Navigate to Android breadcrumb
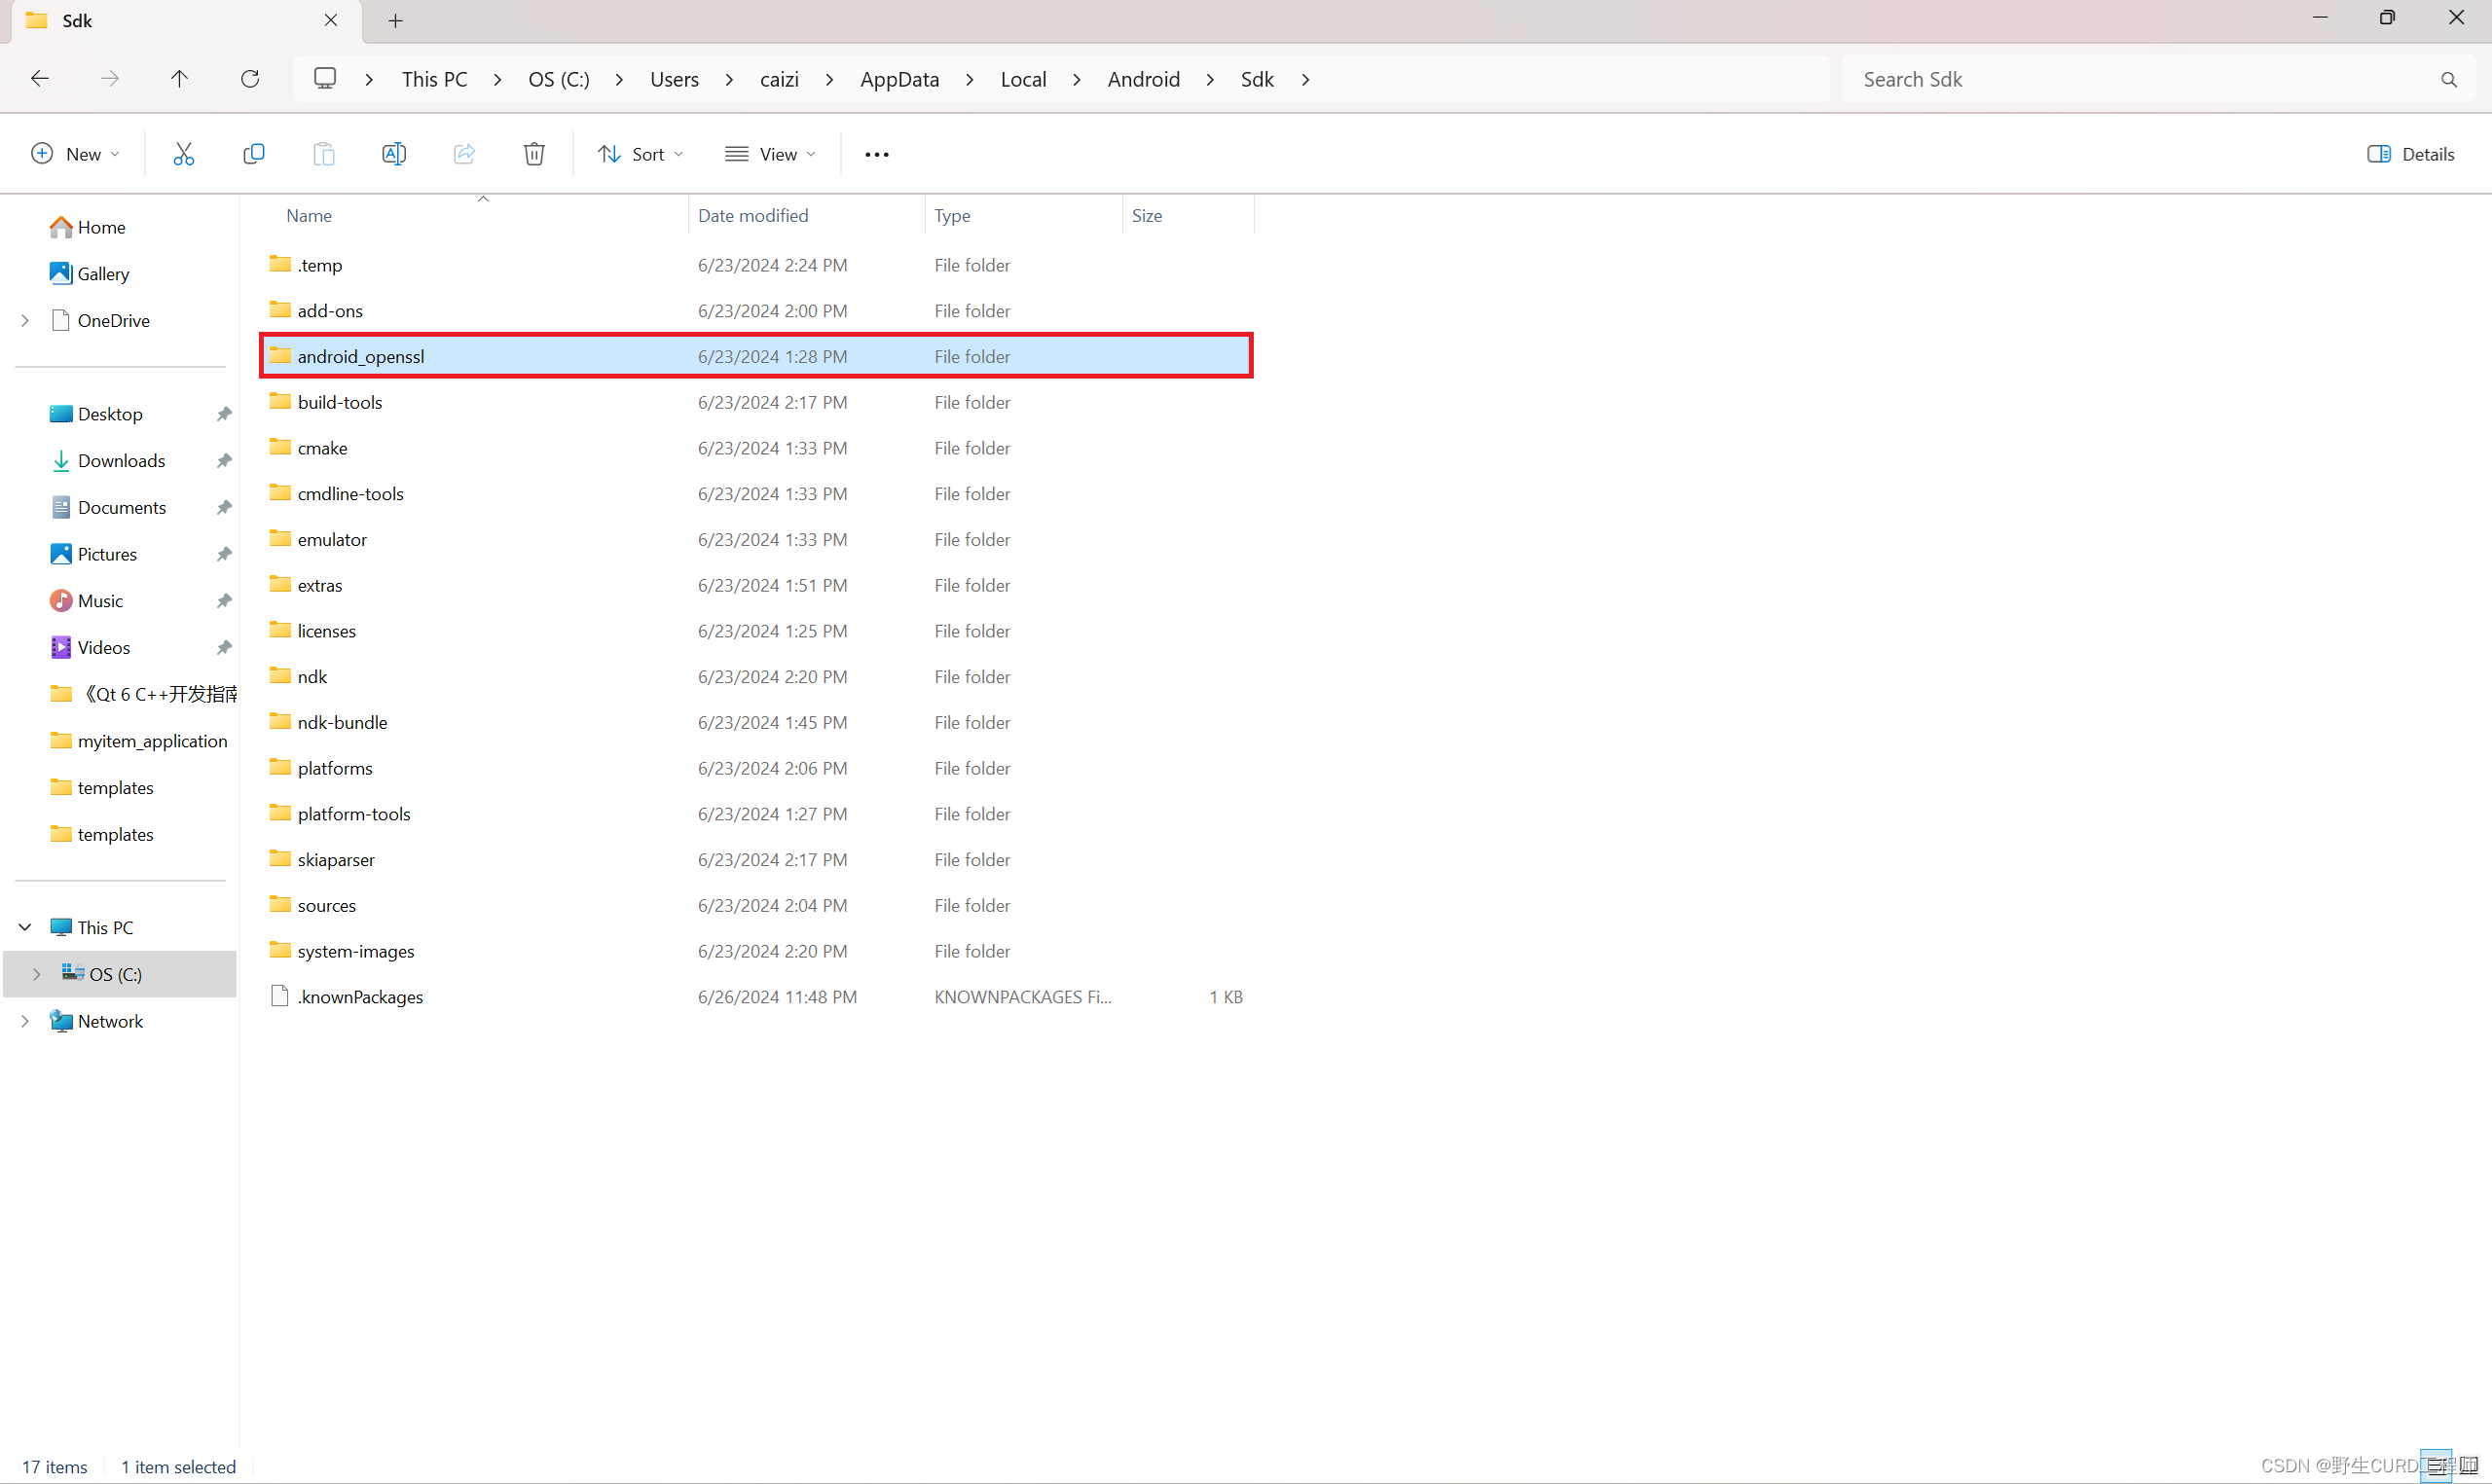 coord(1144,79)
